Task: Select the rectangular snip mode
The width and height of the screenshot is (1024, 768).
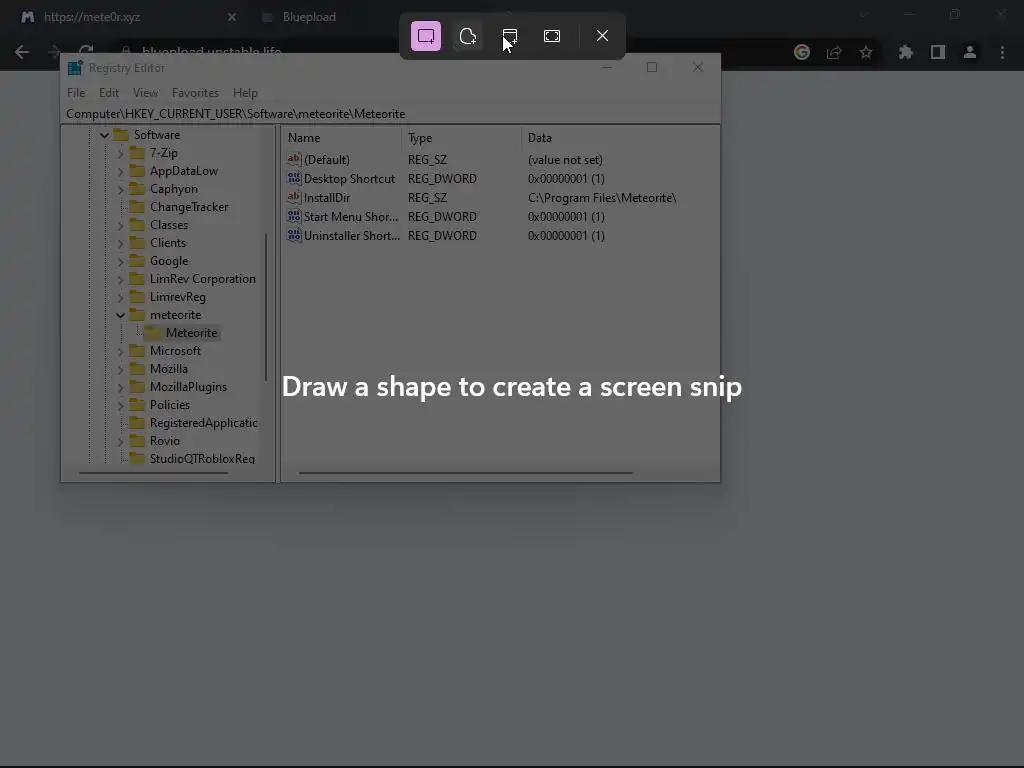Action: pyautogui.click(x=426, y=36)
